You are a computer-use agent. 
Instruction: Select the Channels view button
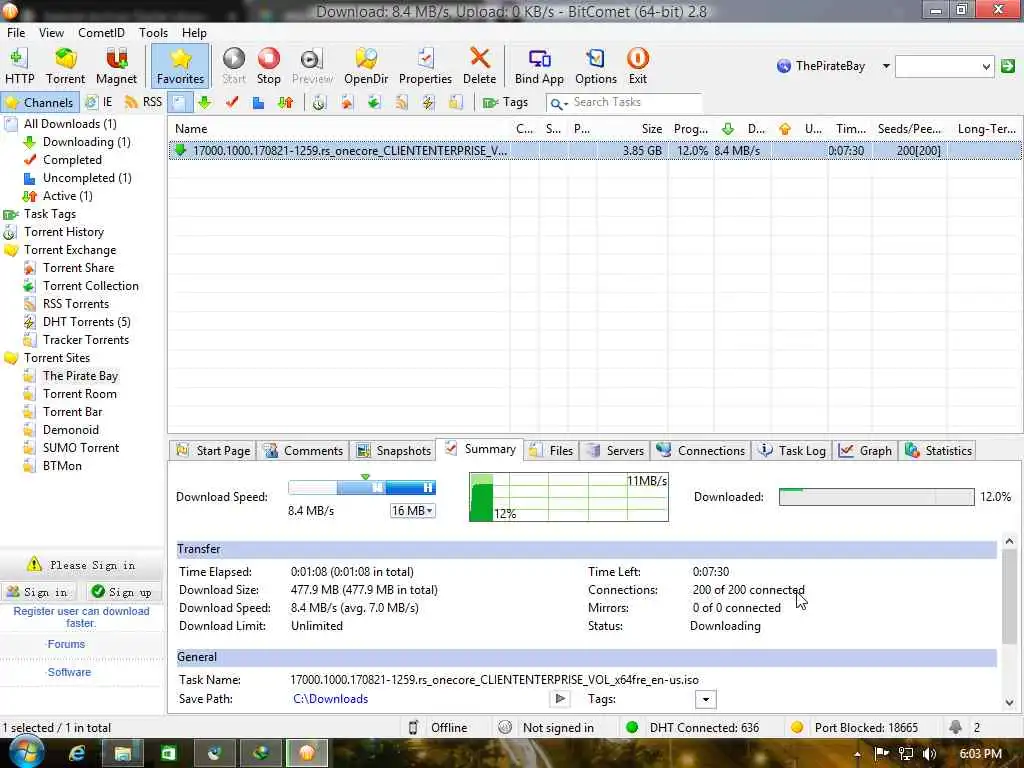pos(40,103)
